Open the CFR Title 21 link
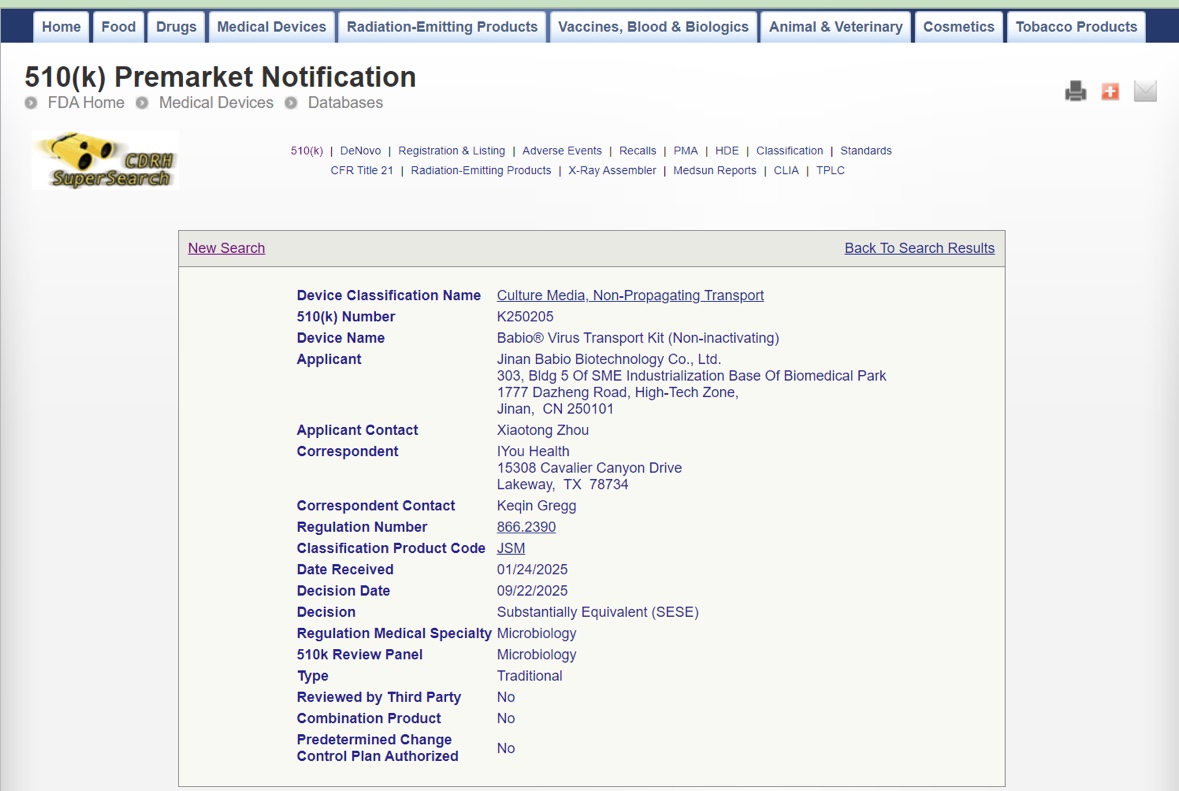Screen dimensions: 1179x791 pyautogui.click(x=362, y=171)
